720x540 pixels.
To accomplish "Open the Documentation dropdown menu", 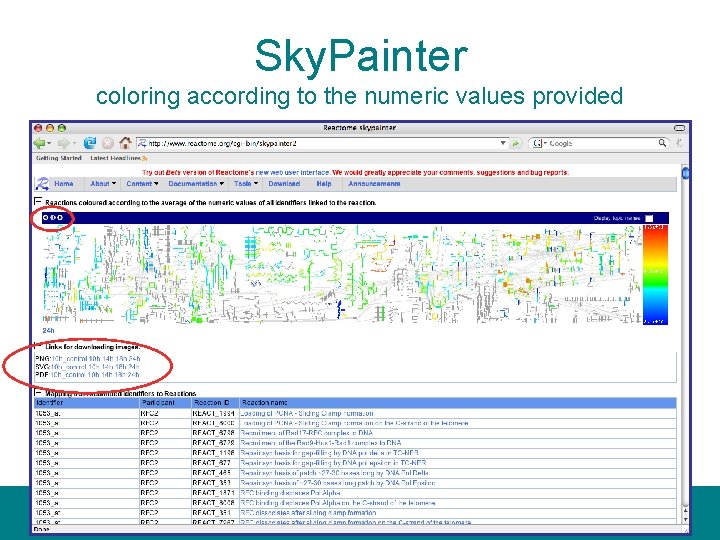I will pyautogui.click(x=196, y=184).
